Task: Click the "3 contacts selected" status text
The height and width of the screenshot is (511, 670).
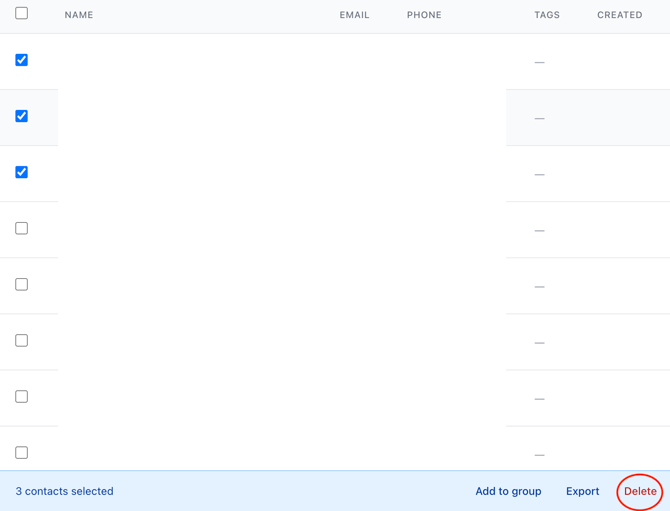Action: click(x=65, y=491)
